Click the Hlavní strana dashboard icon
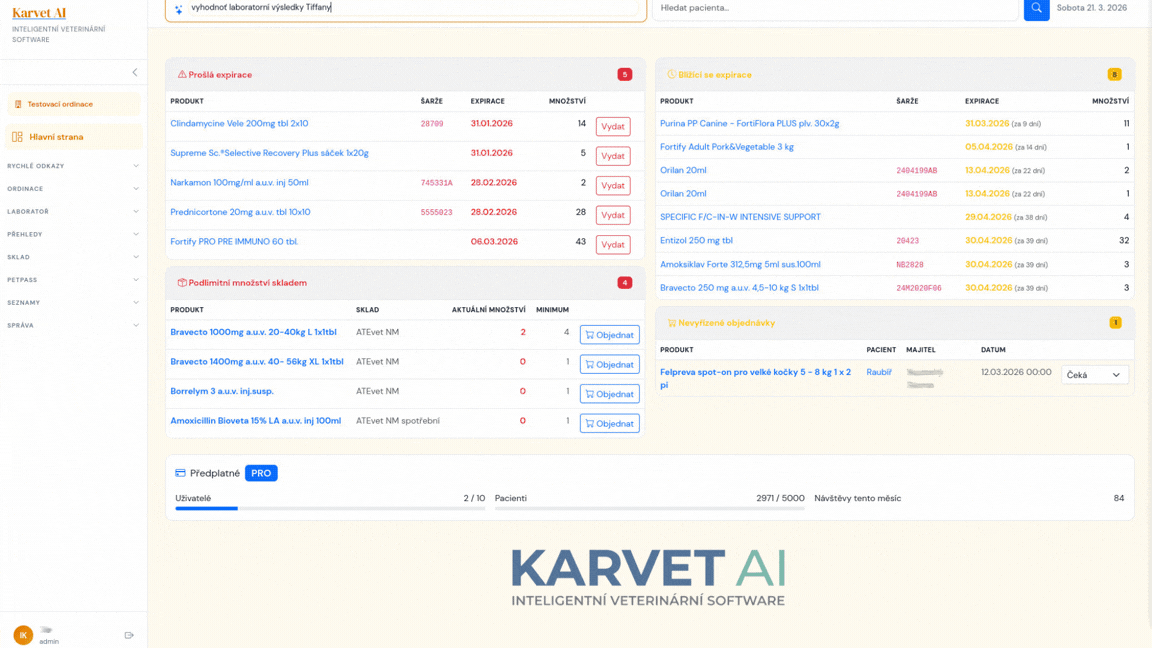This screenshot has width=1152, height=648. point(17,137)
